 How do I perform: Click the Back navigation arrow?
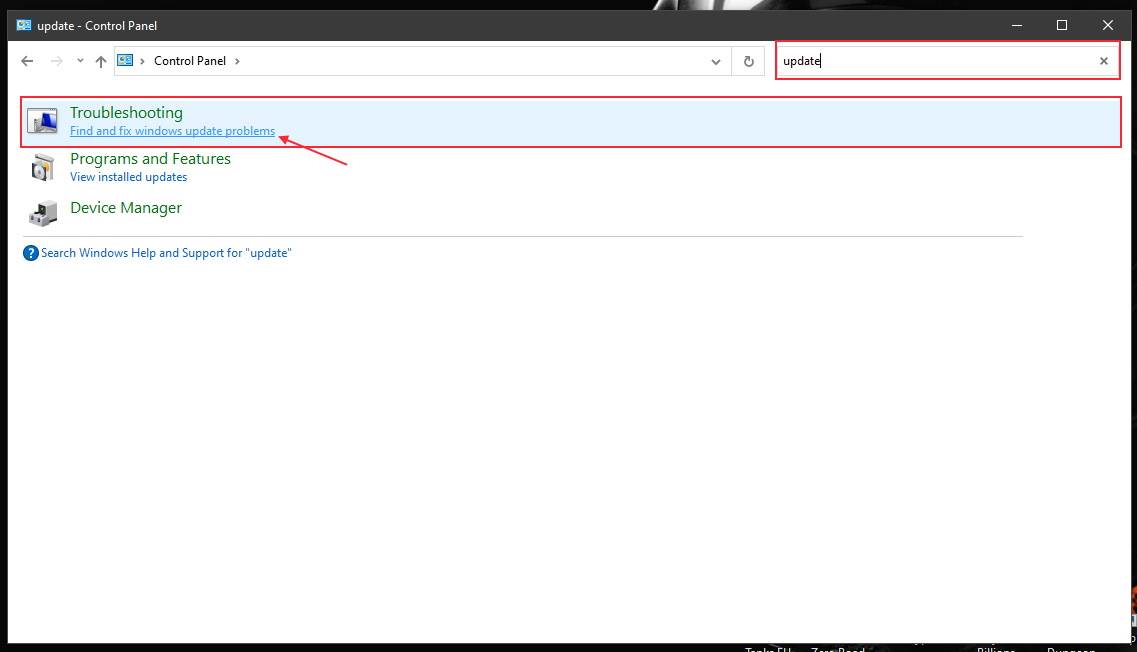click(x=27, y=61)
